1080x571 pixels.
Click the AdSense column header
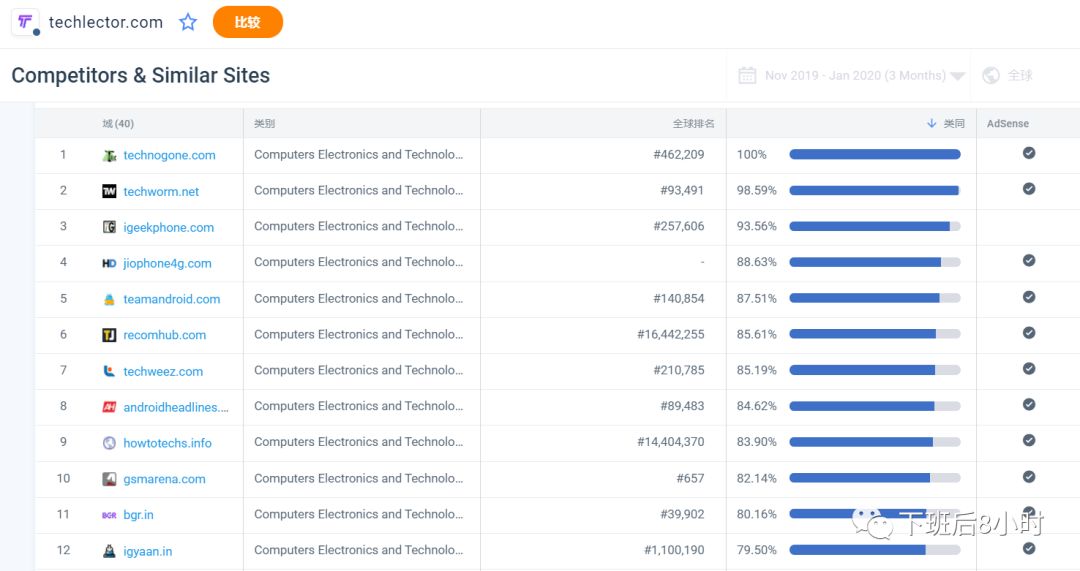point(1008,123)
